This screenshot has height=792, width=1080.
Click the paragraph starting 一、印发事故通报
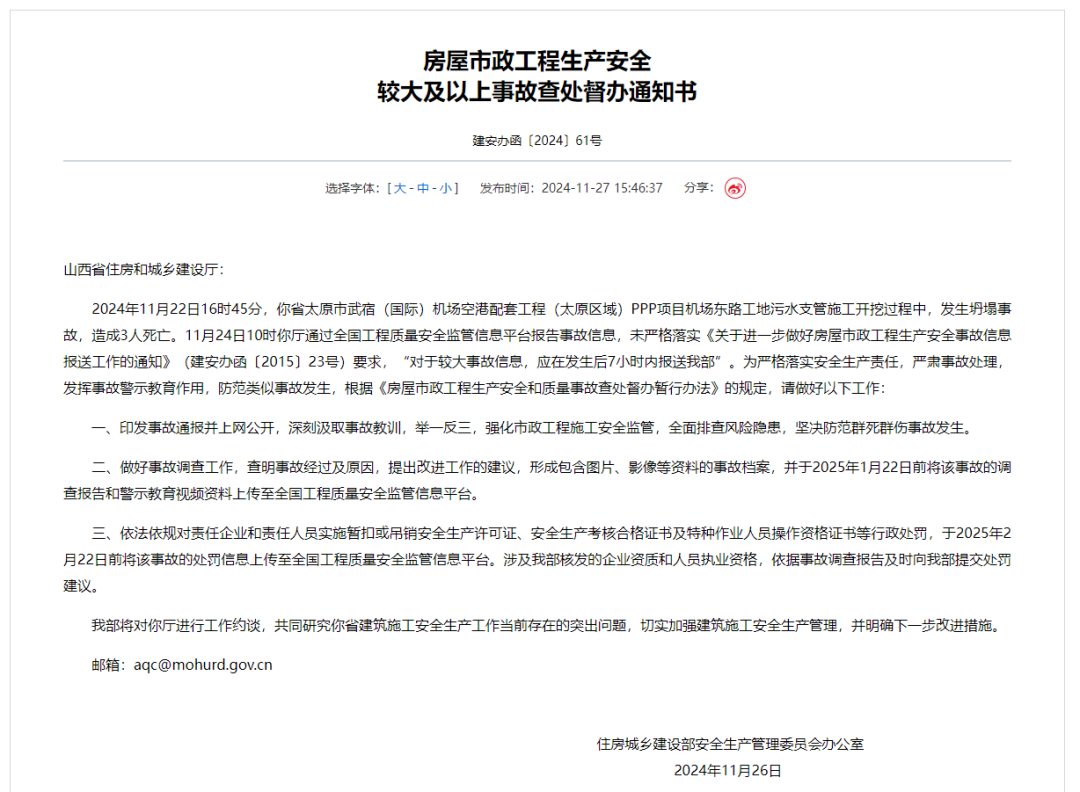point(534,428)
